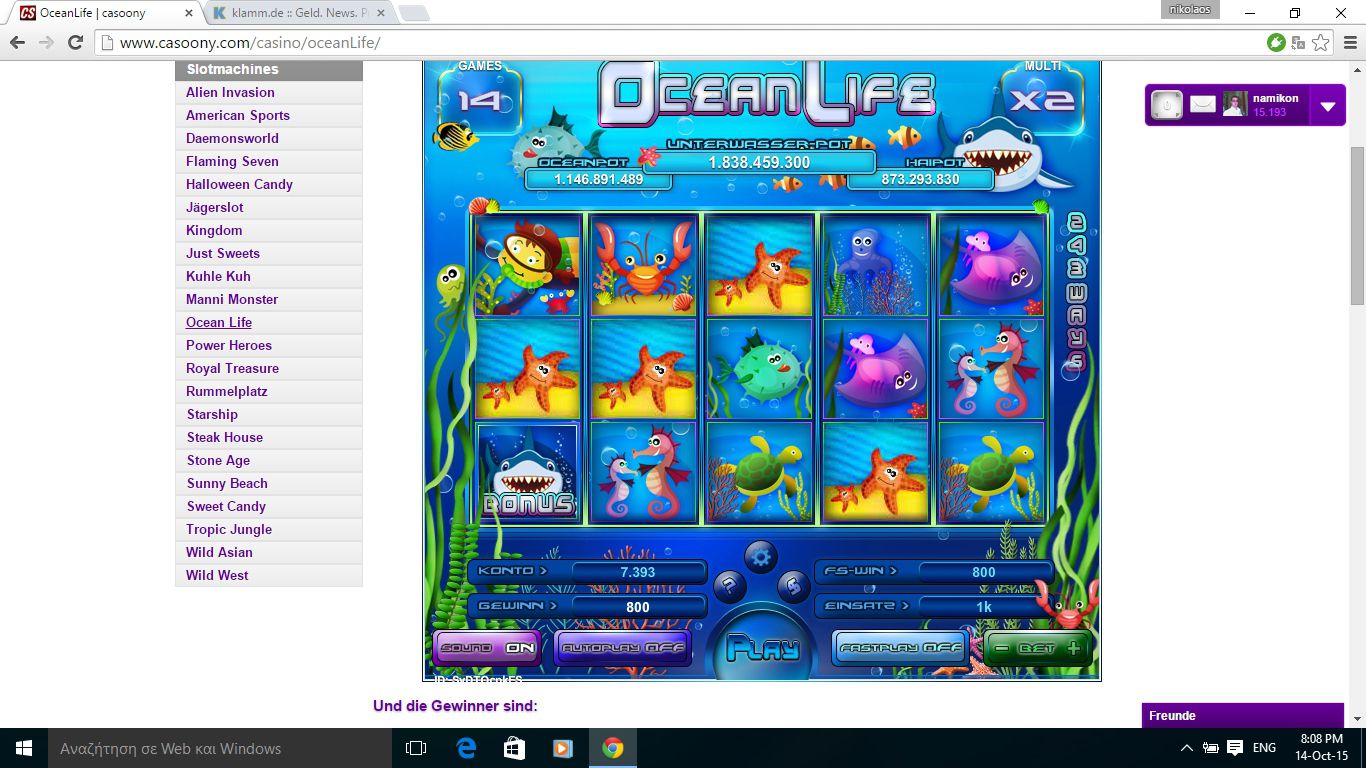
Task: Click the Haipot value 873.293.830
Action: tap(920, 179)
